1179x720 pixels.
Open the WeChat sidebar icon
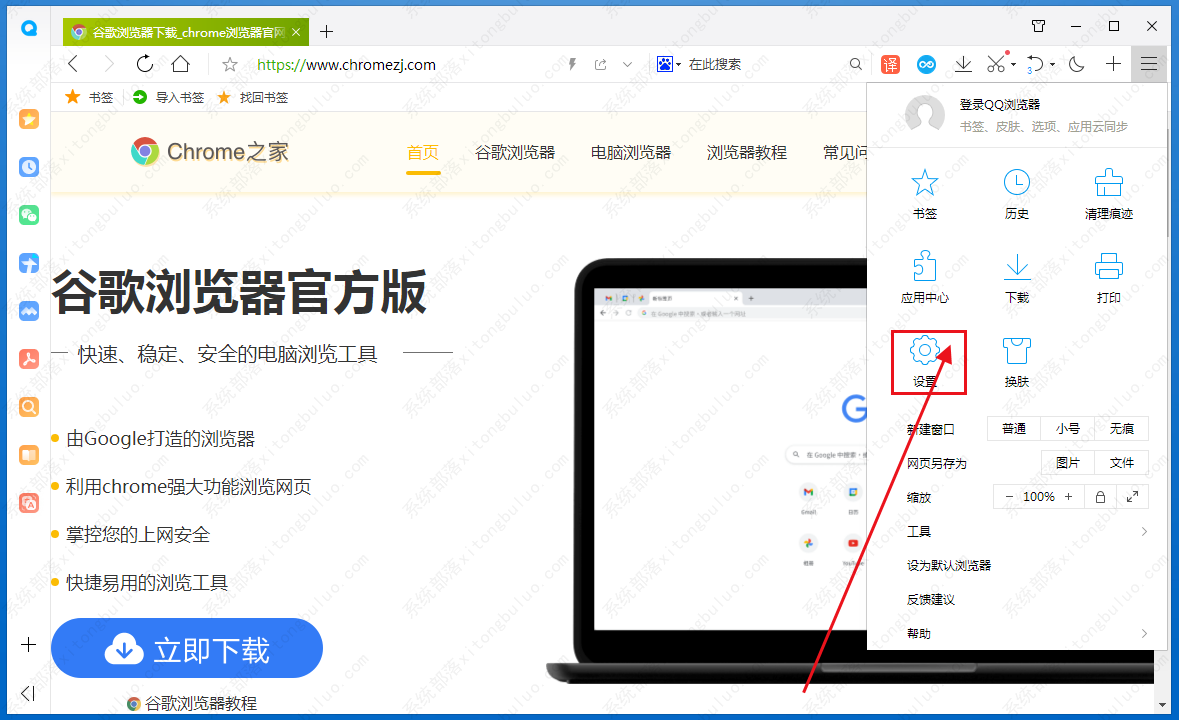pyautogui.click(x=29, y=216)
